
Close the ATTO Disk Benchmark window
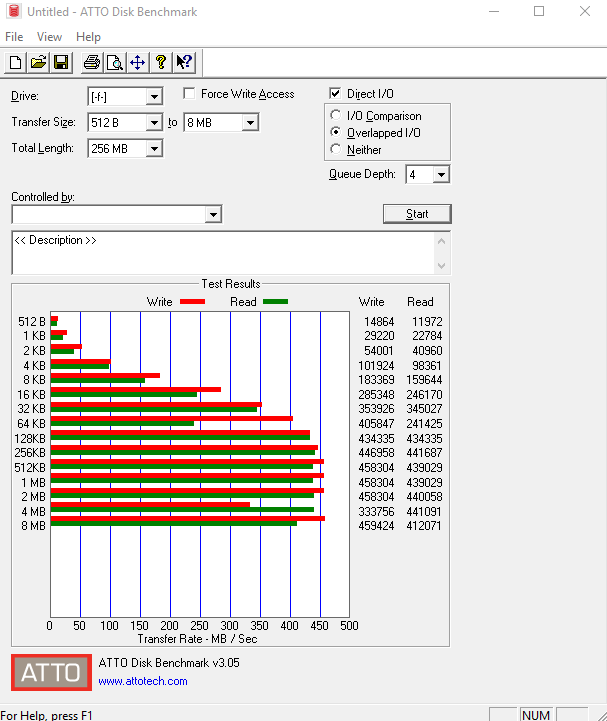point(584,11)
